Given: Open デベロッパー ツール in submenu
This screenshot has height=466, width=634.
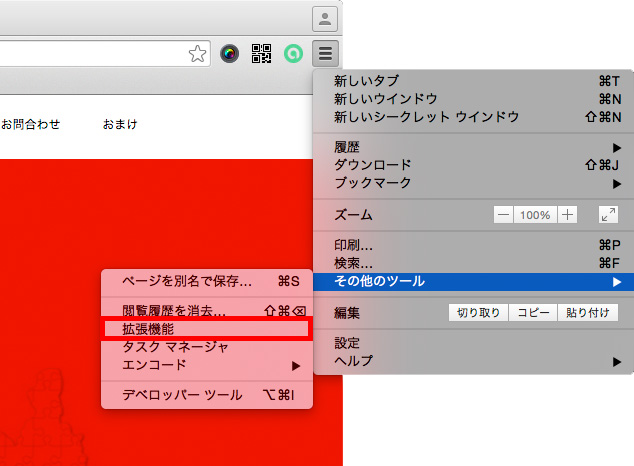Looking at the screenshot, I should coord(207,395).
